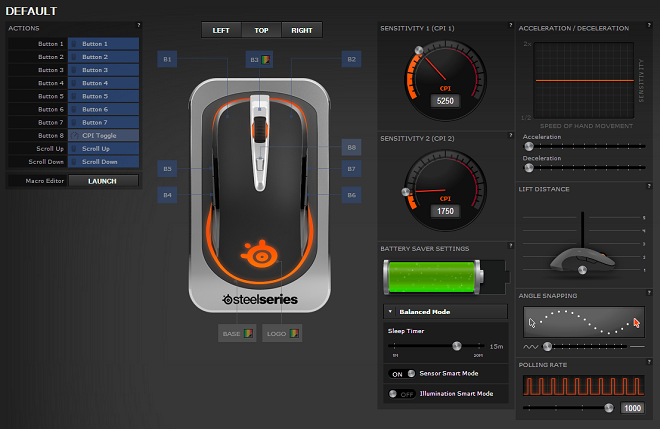This screenshot has width=660, height=429.
Task: Click the 15m sleep timer value
Action: pyautogui.click(x=496, y=346)
